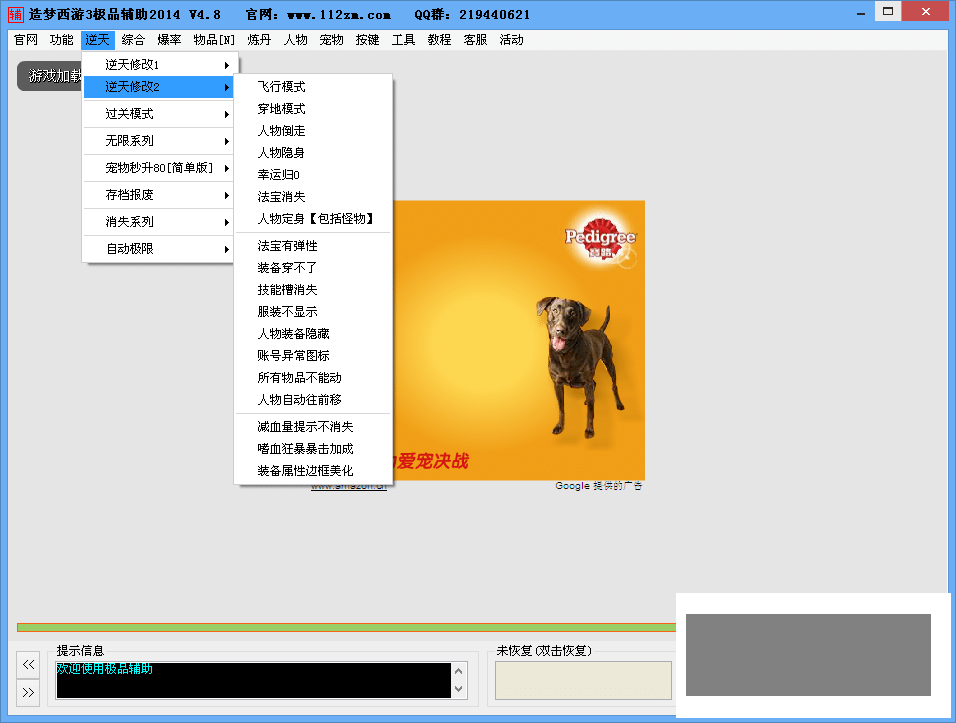Image resolution: width=956 pixels, height=723 pixels.
Task: Select 人物隐身 option
Action: point(281,153)
